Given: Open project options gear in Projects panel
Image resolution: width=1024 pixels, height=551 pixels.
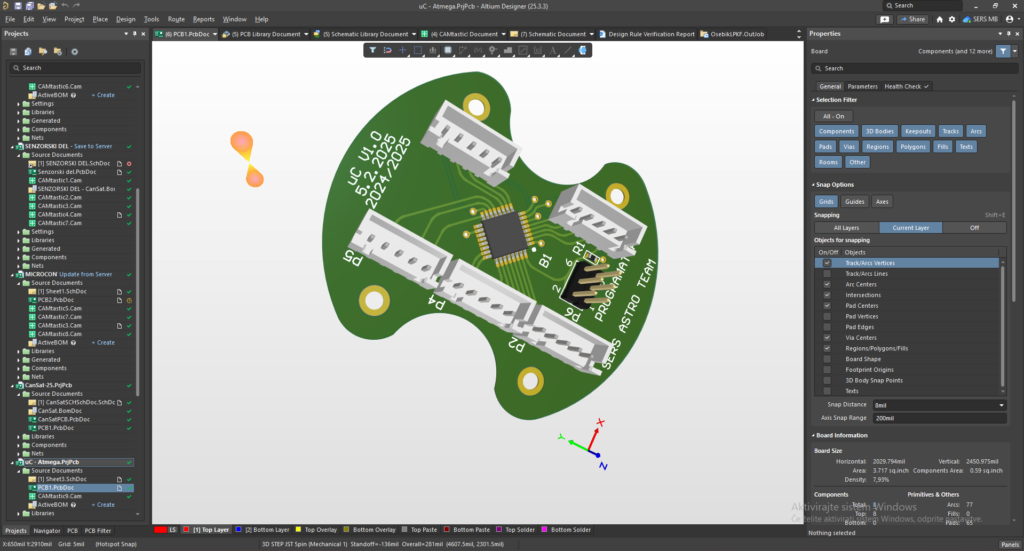Looking at the screenshot, I should point(74,51).
